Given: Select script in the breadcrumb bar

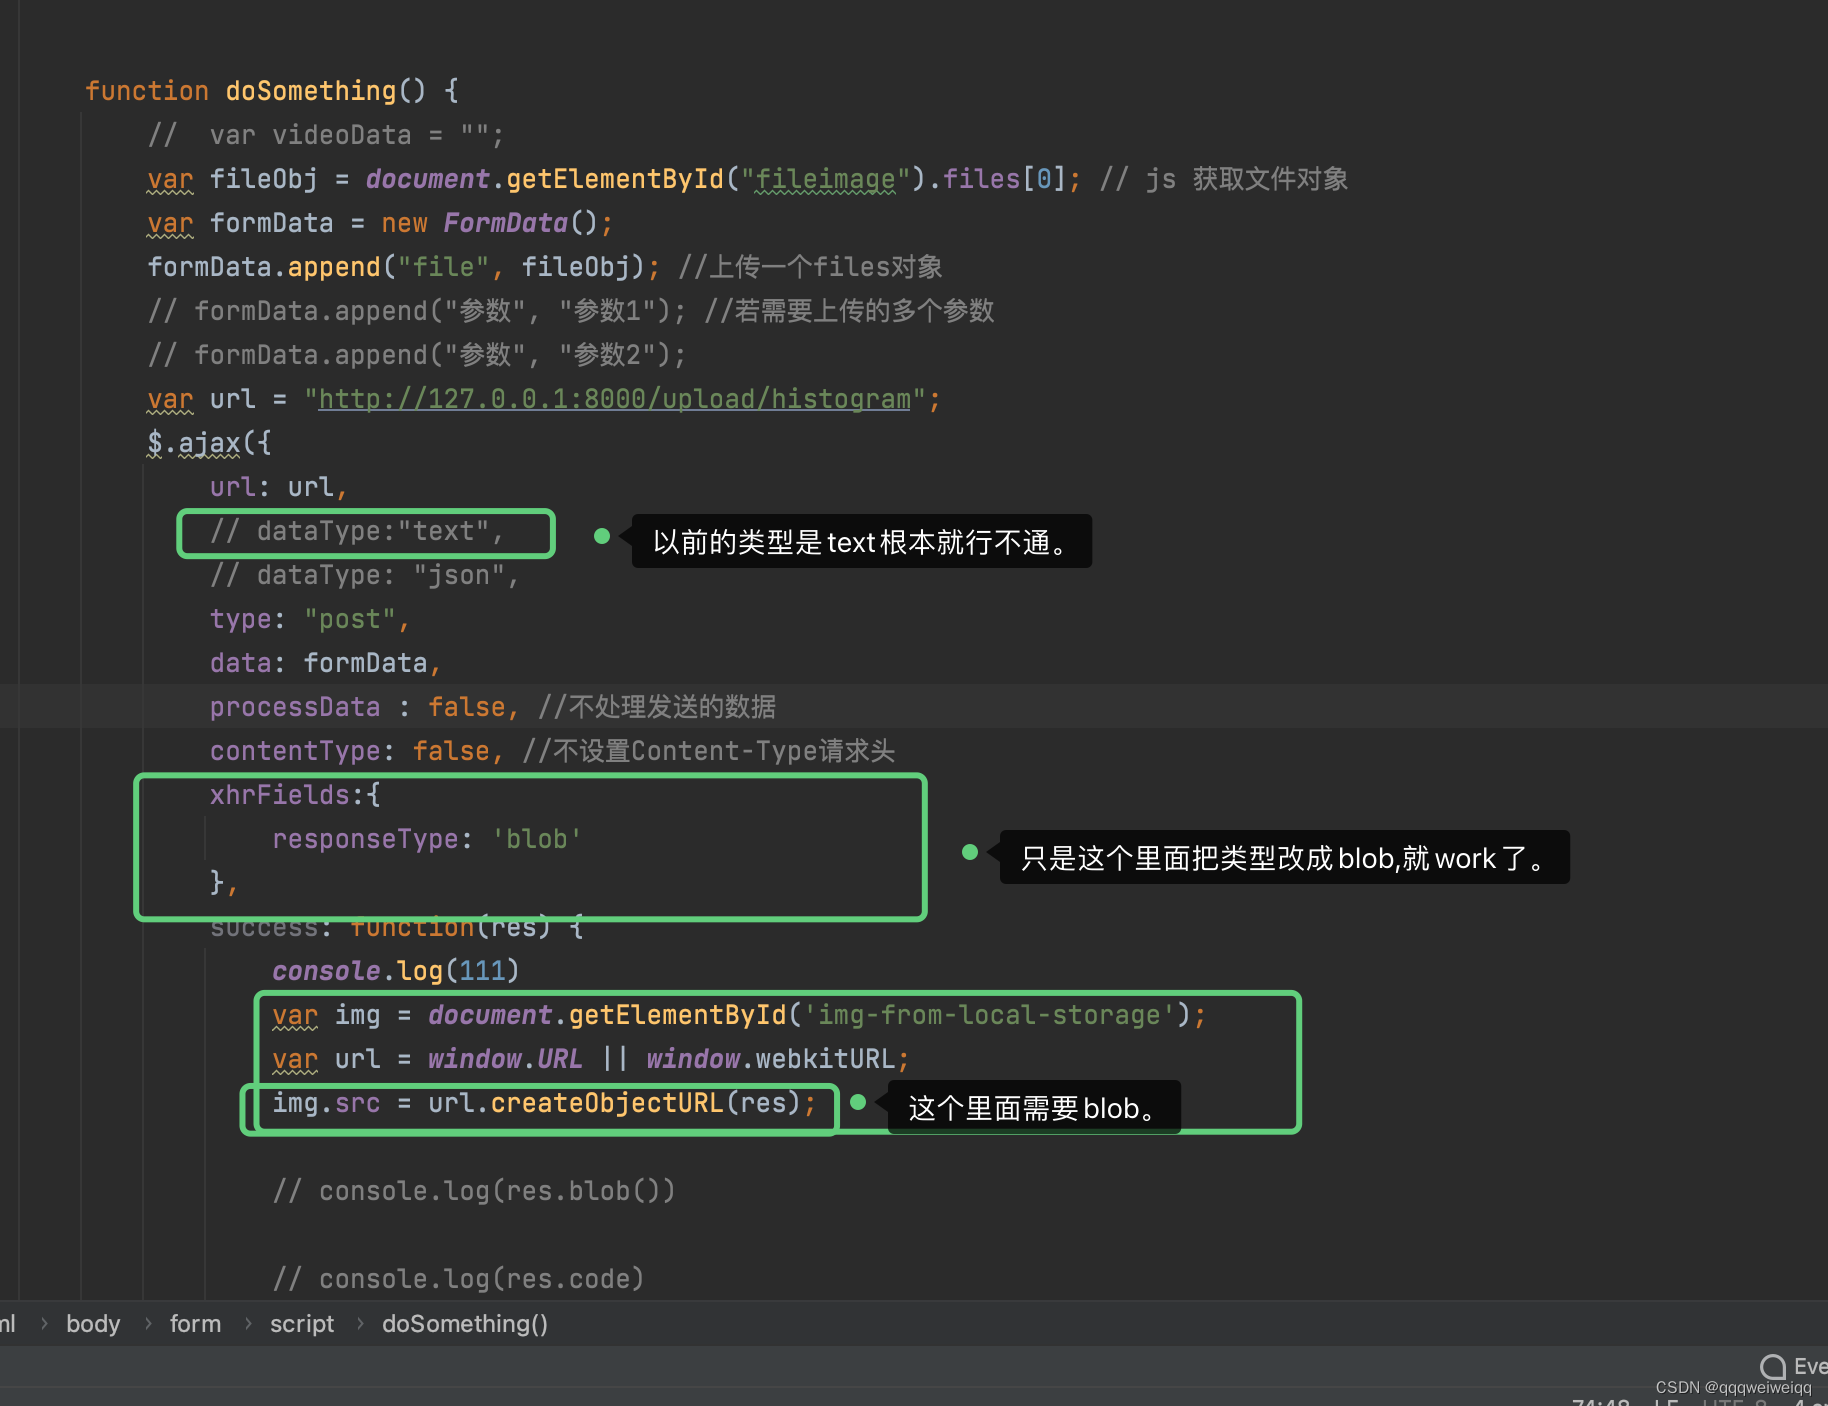Looking at the screenshot, I should [x=301, y=1323].
